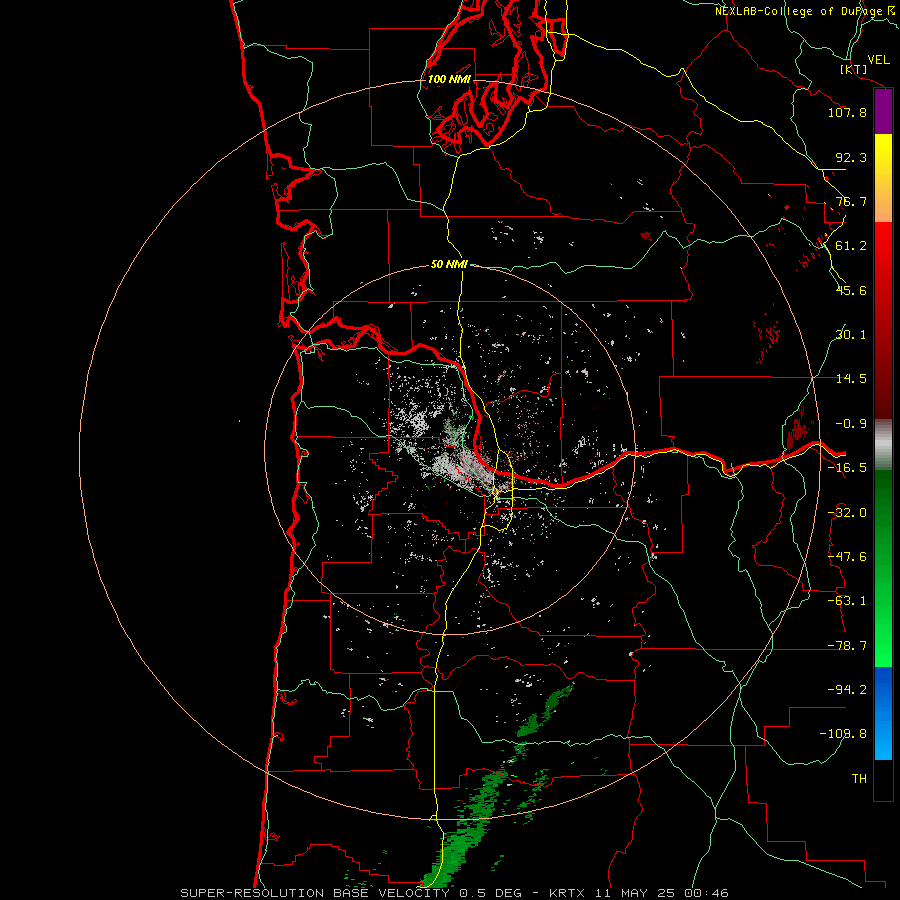
Task: Click the -94.2 velocity scale value
Action: click(847, 689)
